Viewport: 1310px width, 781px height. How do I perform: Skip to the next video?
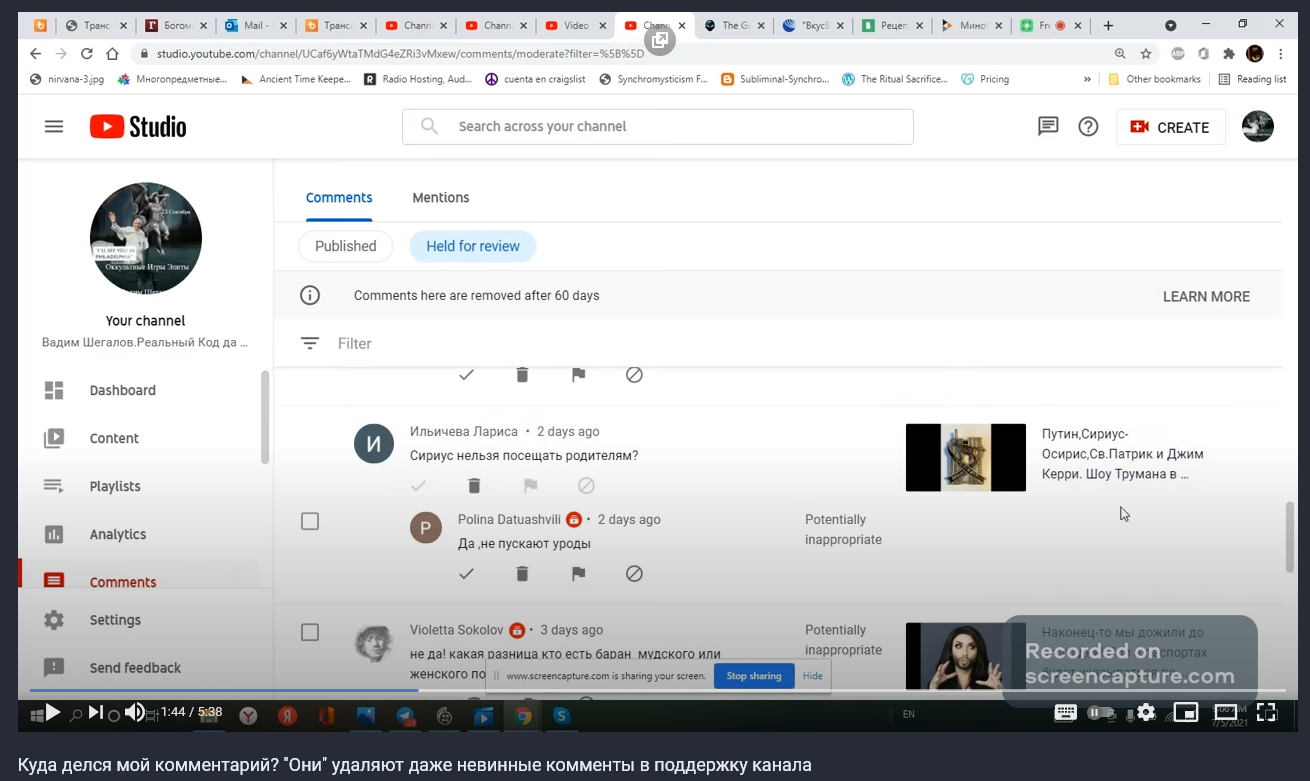coord(95,712)
